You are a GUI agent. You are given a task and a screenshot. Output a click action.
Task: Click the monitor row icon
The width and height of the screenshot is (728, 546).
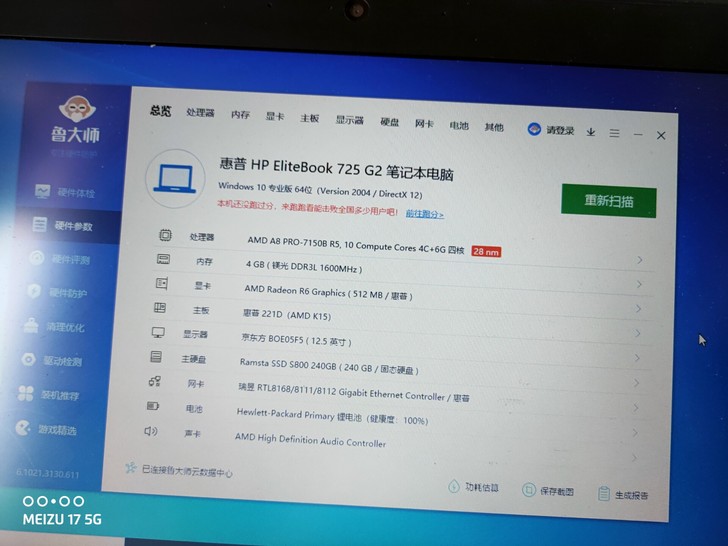158,332
